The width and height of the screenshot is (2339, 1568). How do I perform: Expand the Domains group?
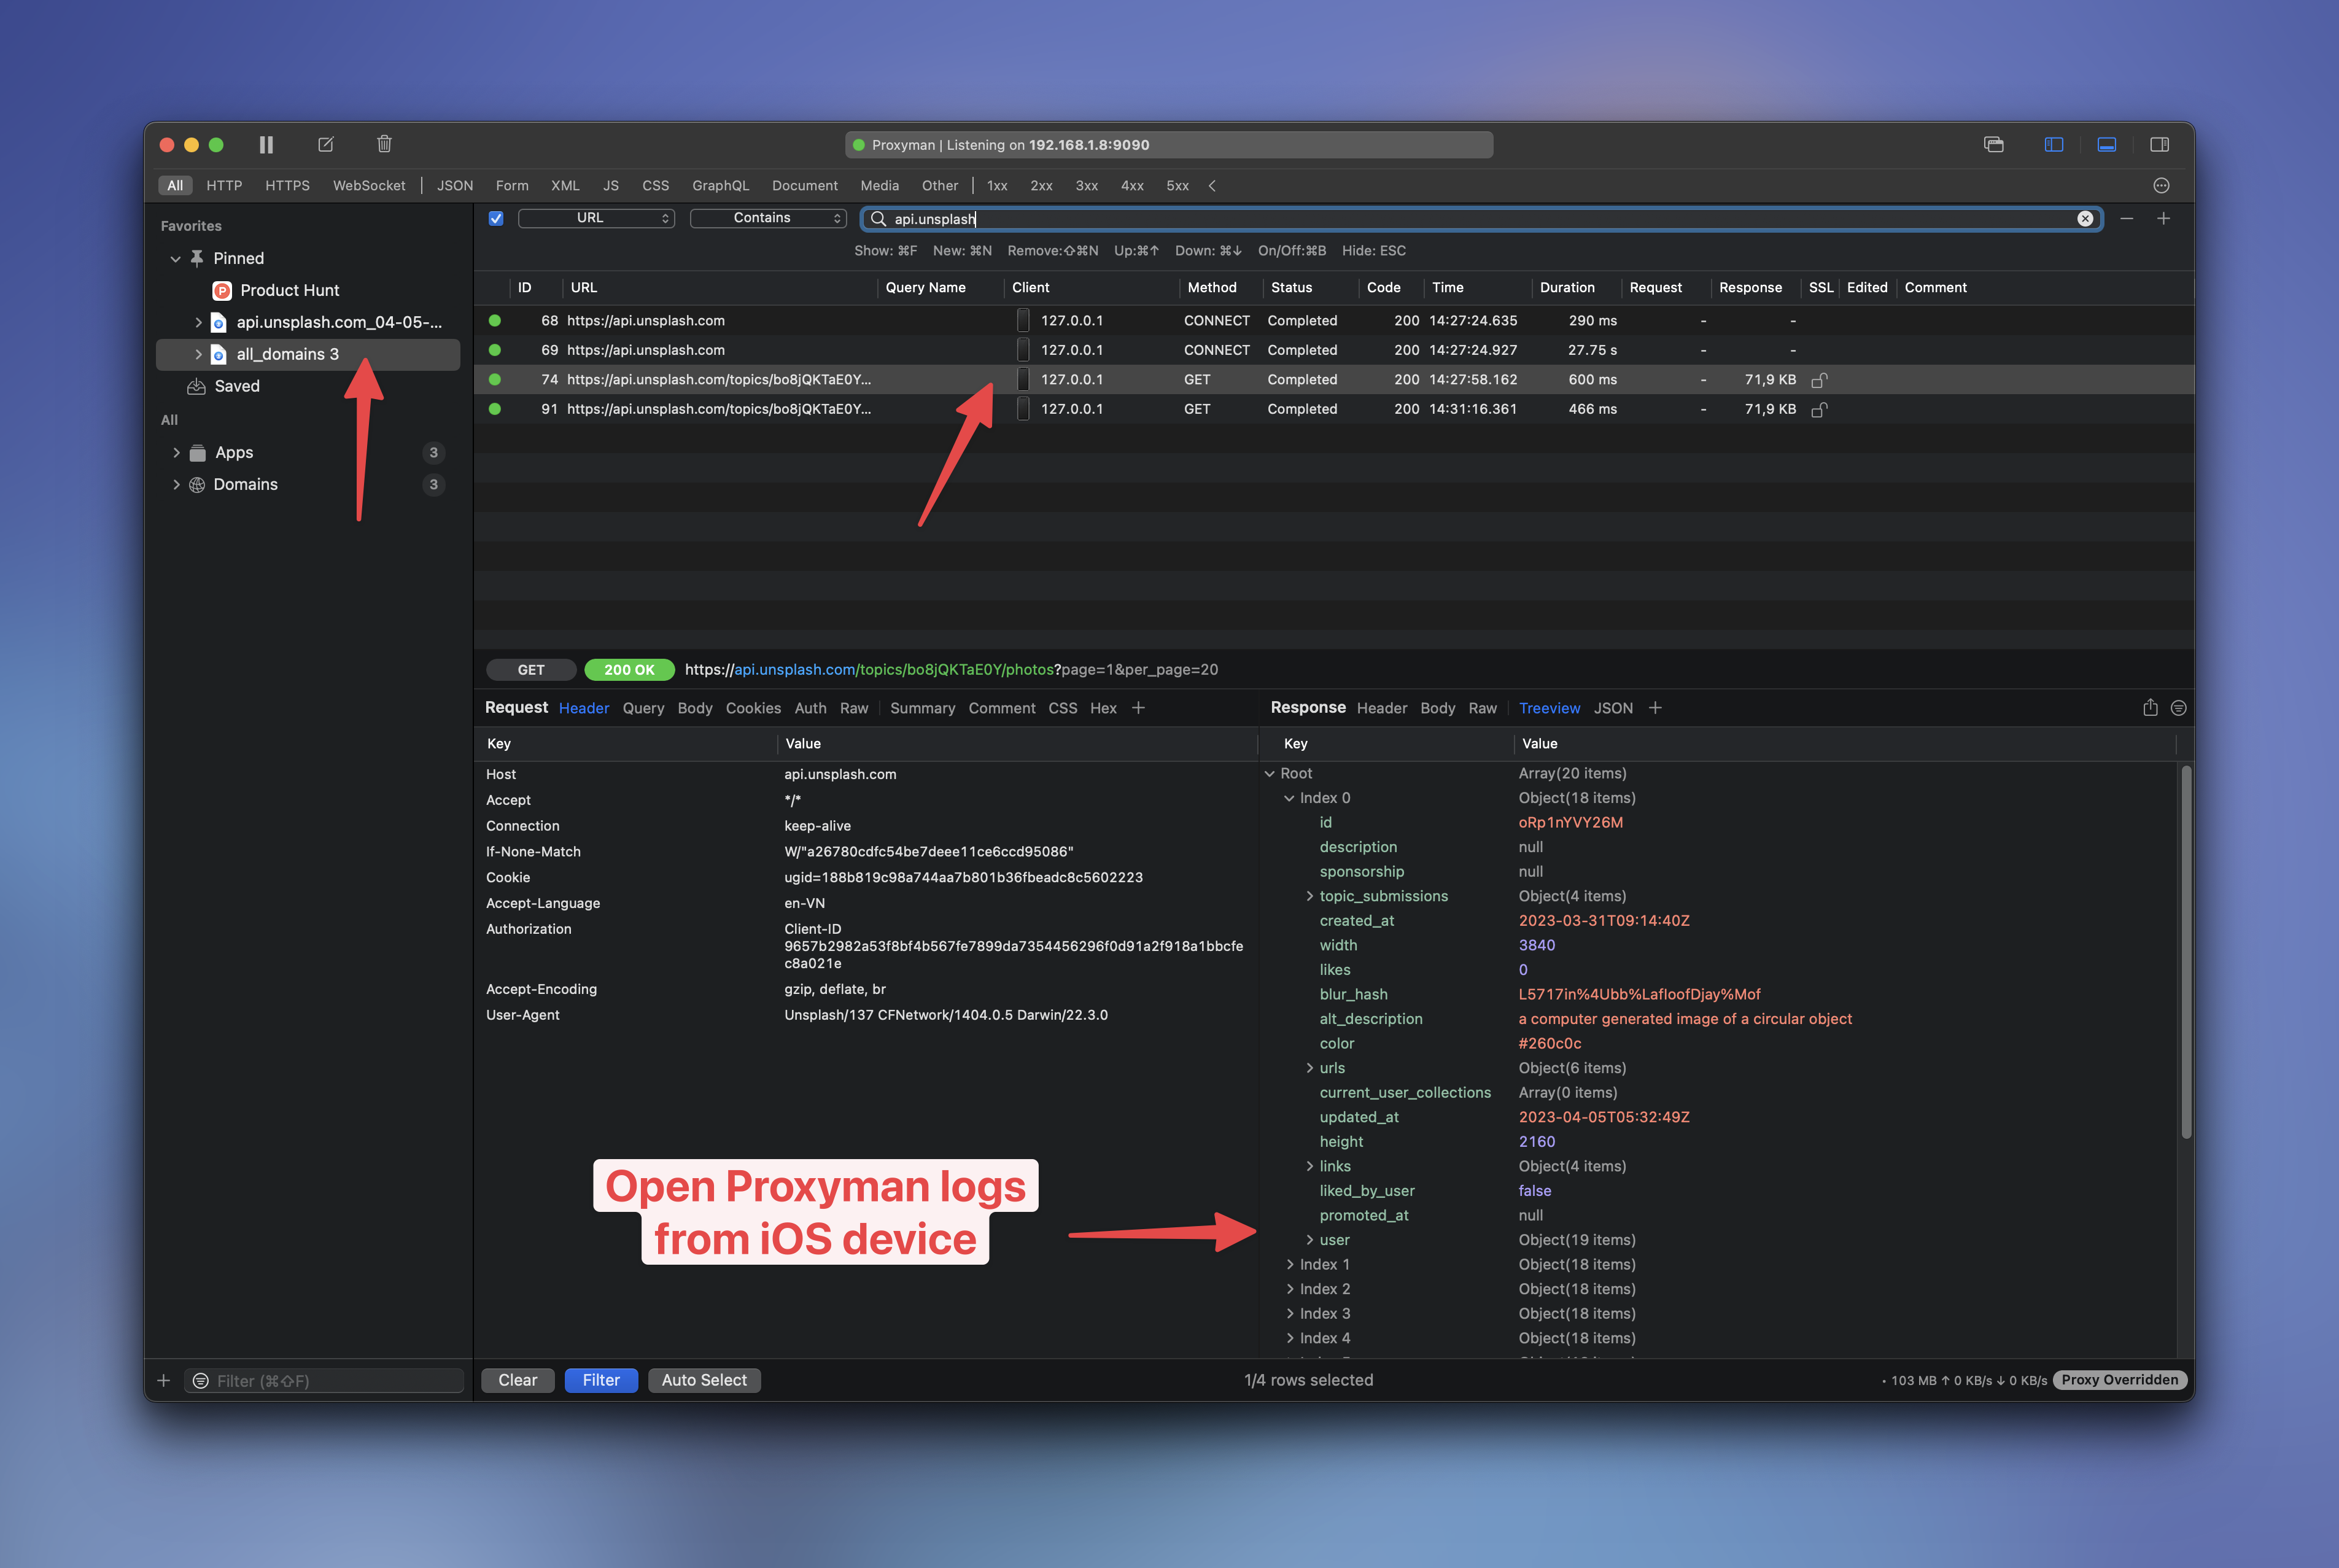coord(176,485)
